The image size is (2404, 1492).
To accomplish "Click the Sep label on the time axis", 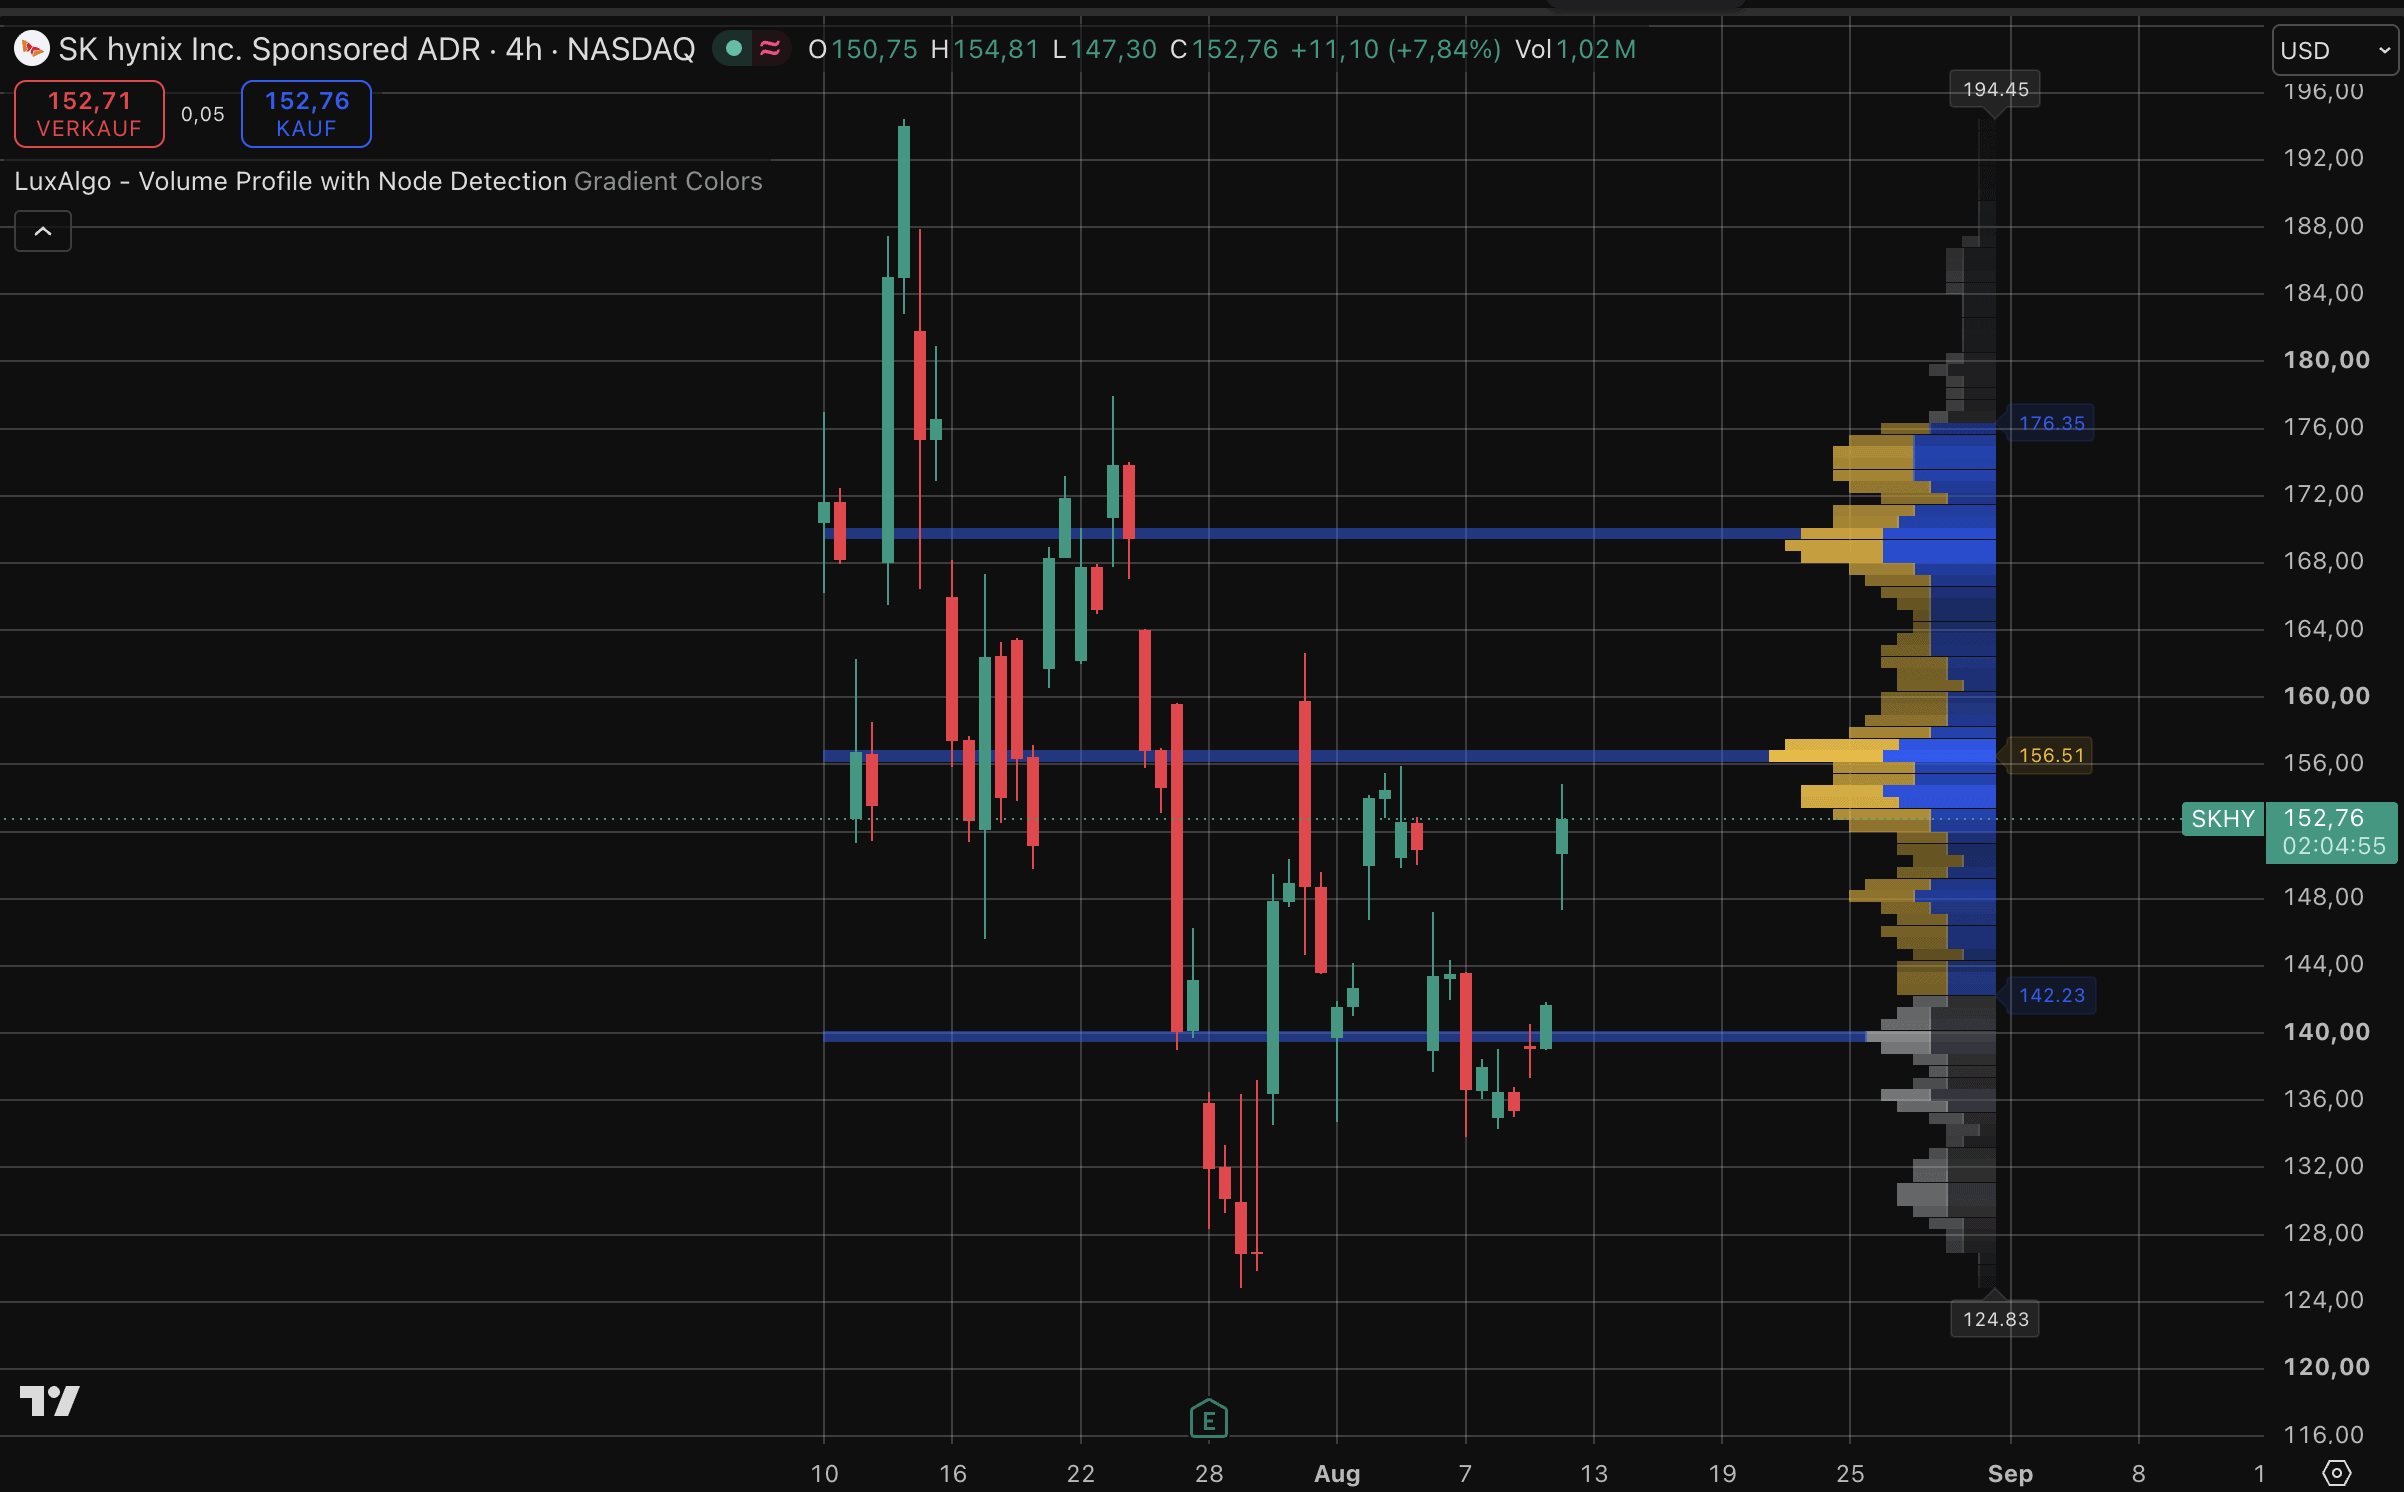I will pyautogui.click(x=2010, y=1473).
